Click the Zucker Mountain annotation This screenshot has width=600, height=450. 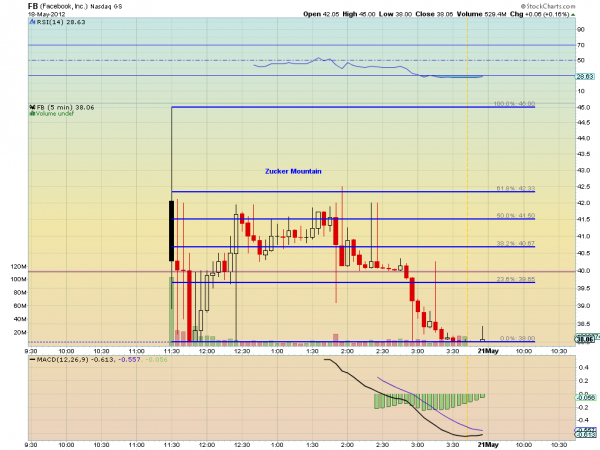pos(293,171)
